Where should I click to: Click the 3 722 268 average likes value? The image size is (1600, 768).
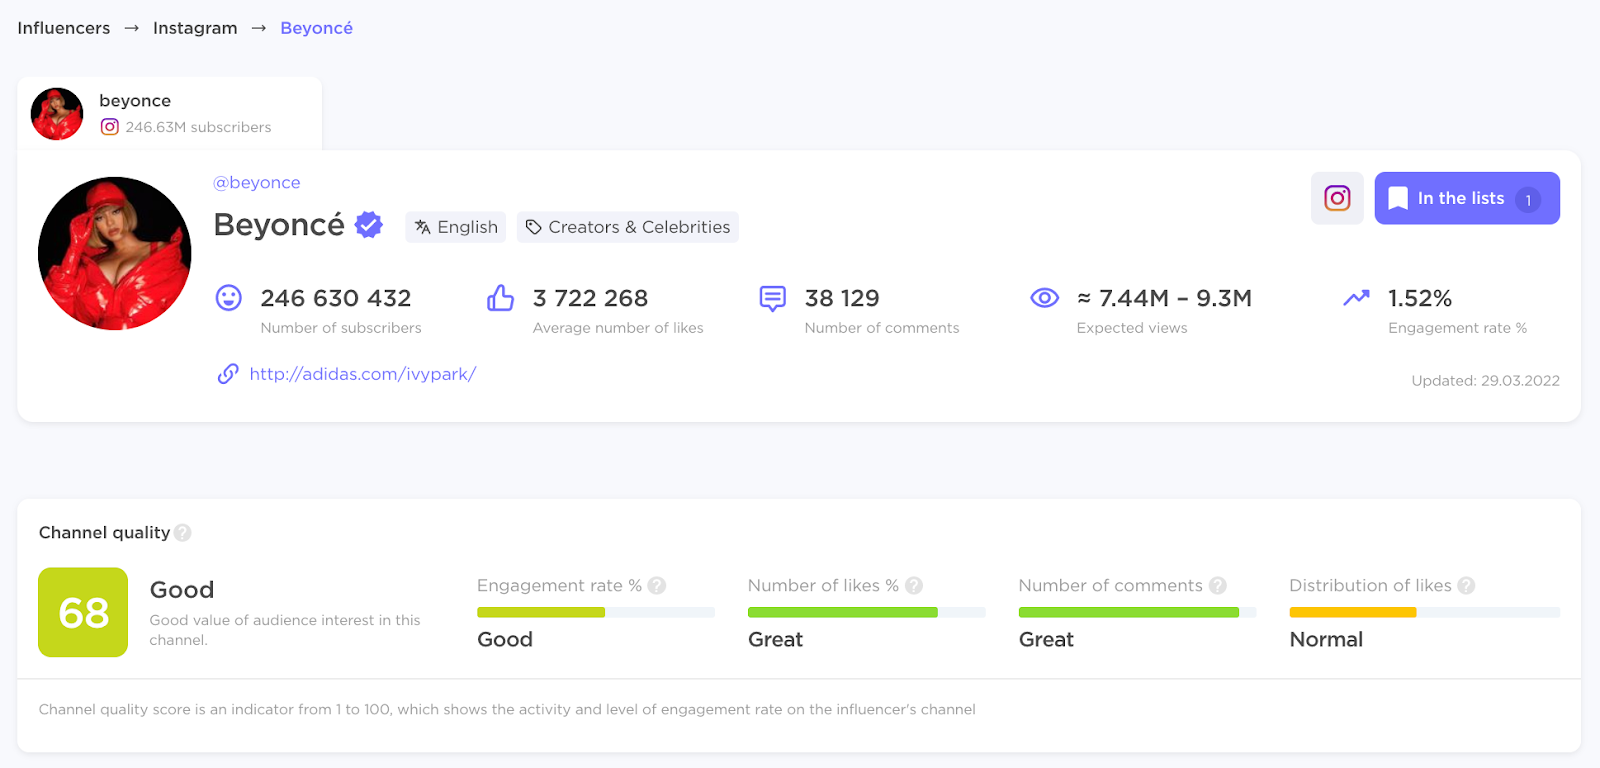pyautogui.click(x=590, y=298)
